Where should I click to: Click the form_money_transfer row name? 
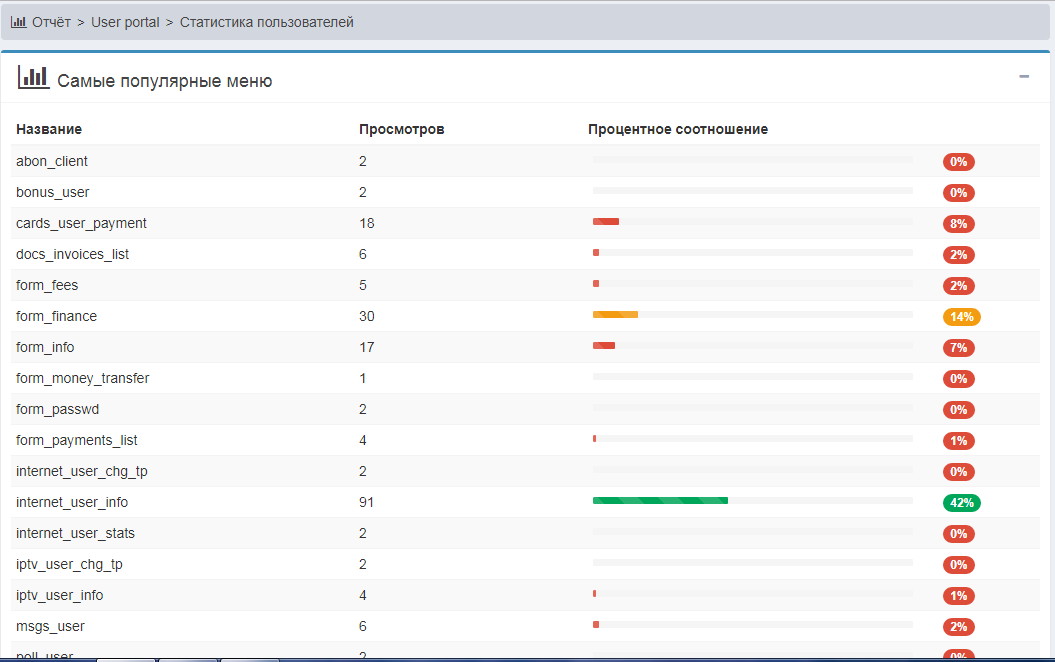[82, 378]
